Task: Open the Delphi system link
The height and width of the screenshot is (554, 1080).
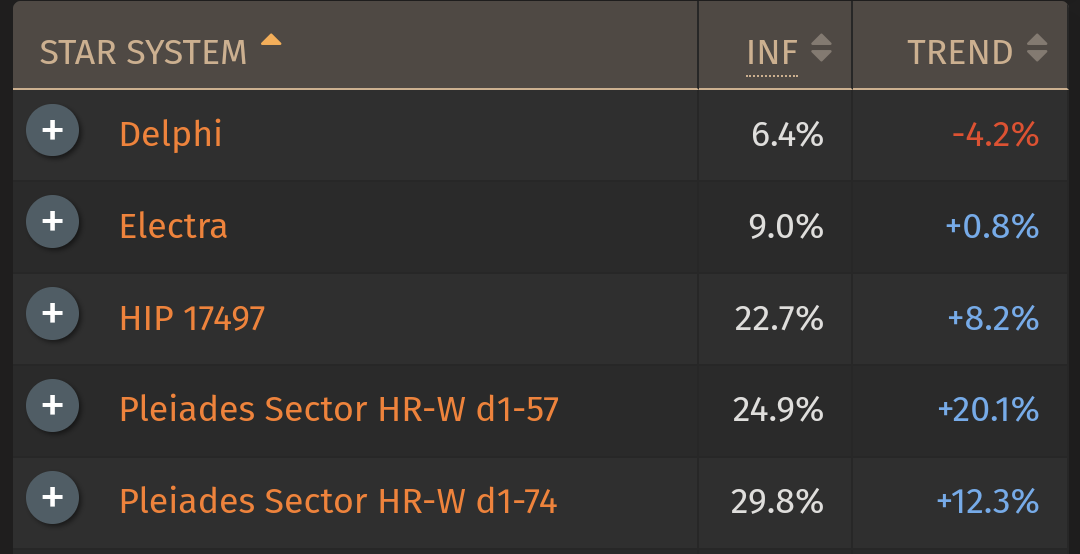Action: click(x=171, y=134)
